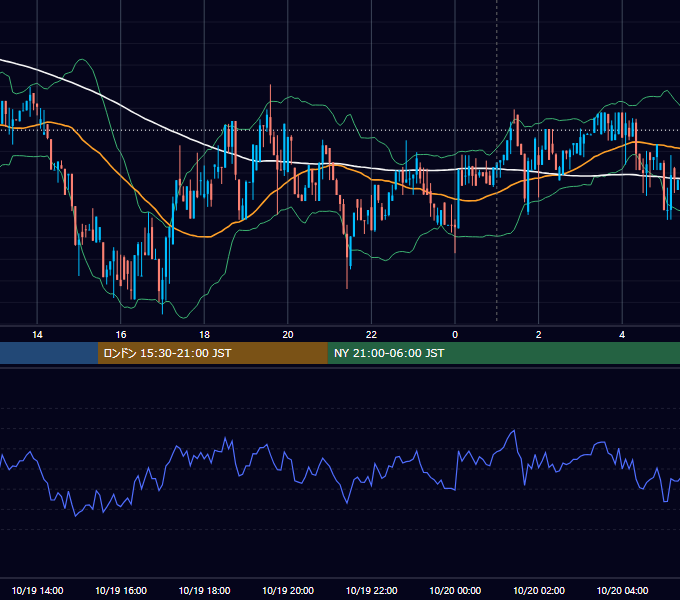680x600 pixels.
Task: Click the hour label 4 on chart axis
Action: pyautogui.click(x=622, y=335)
